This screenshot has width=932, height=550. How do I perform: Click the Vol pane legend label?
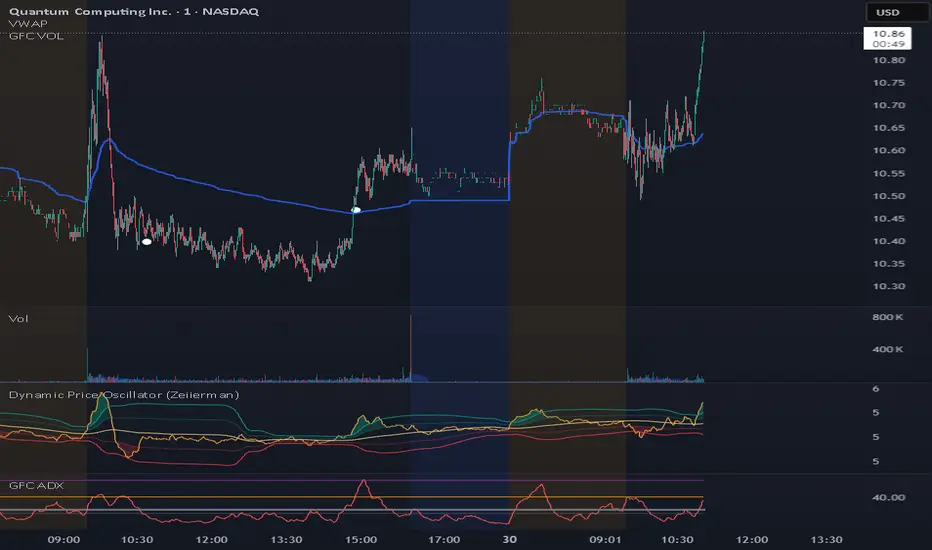point(17,319)
